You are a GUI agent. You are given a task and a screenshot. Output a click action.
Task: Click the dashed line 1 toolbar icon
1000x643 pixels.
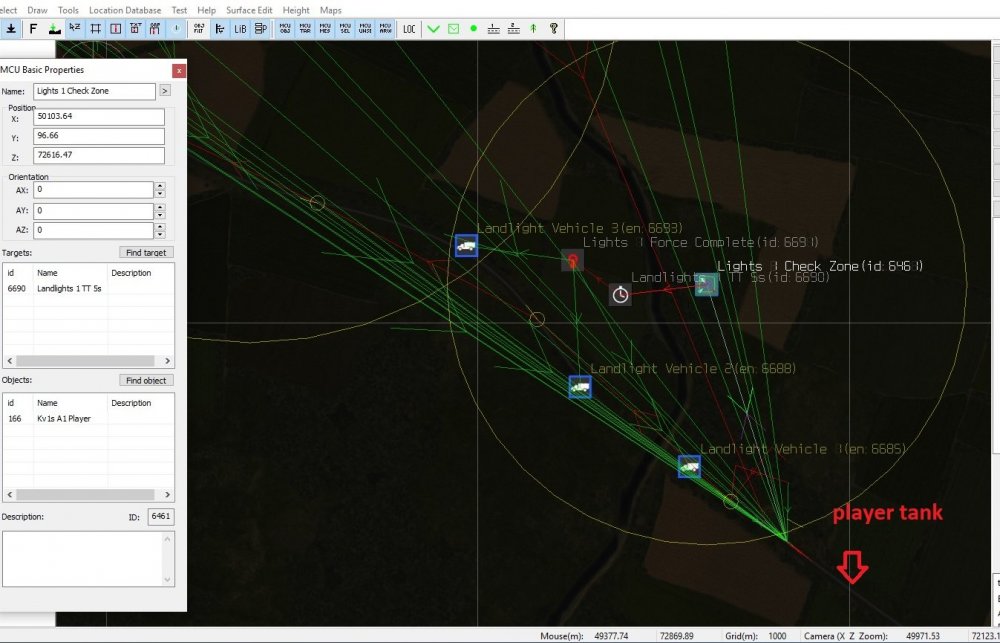(494, 29)
